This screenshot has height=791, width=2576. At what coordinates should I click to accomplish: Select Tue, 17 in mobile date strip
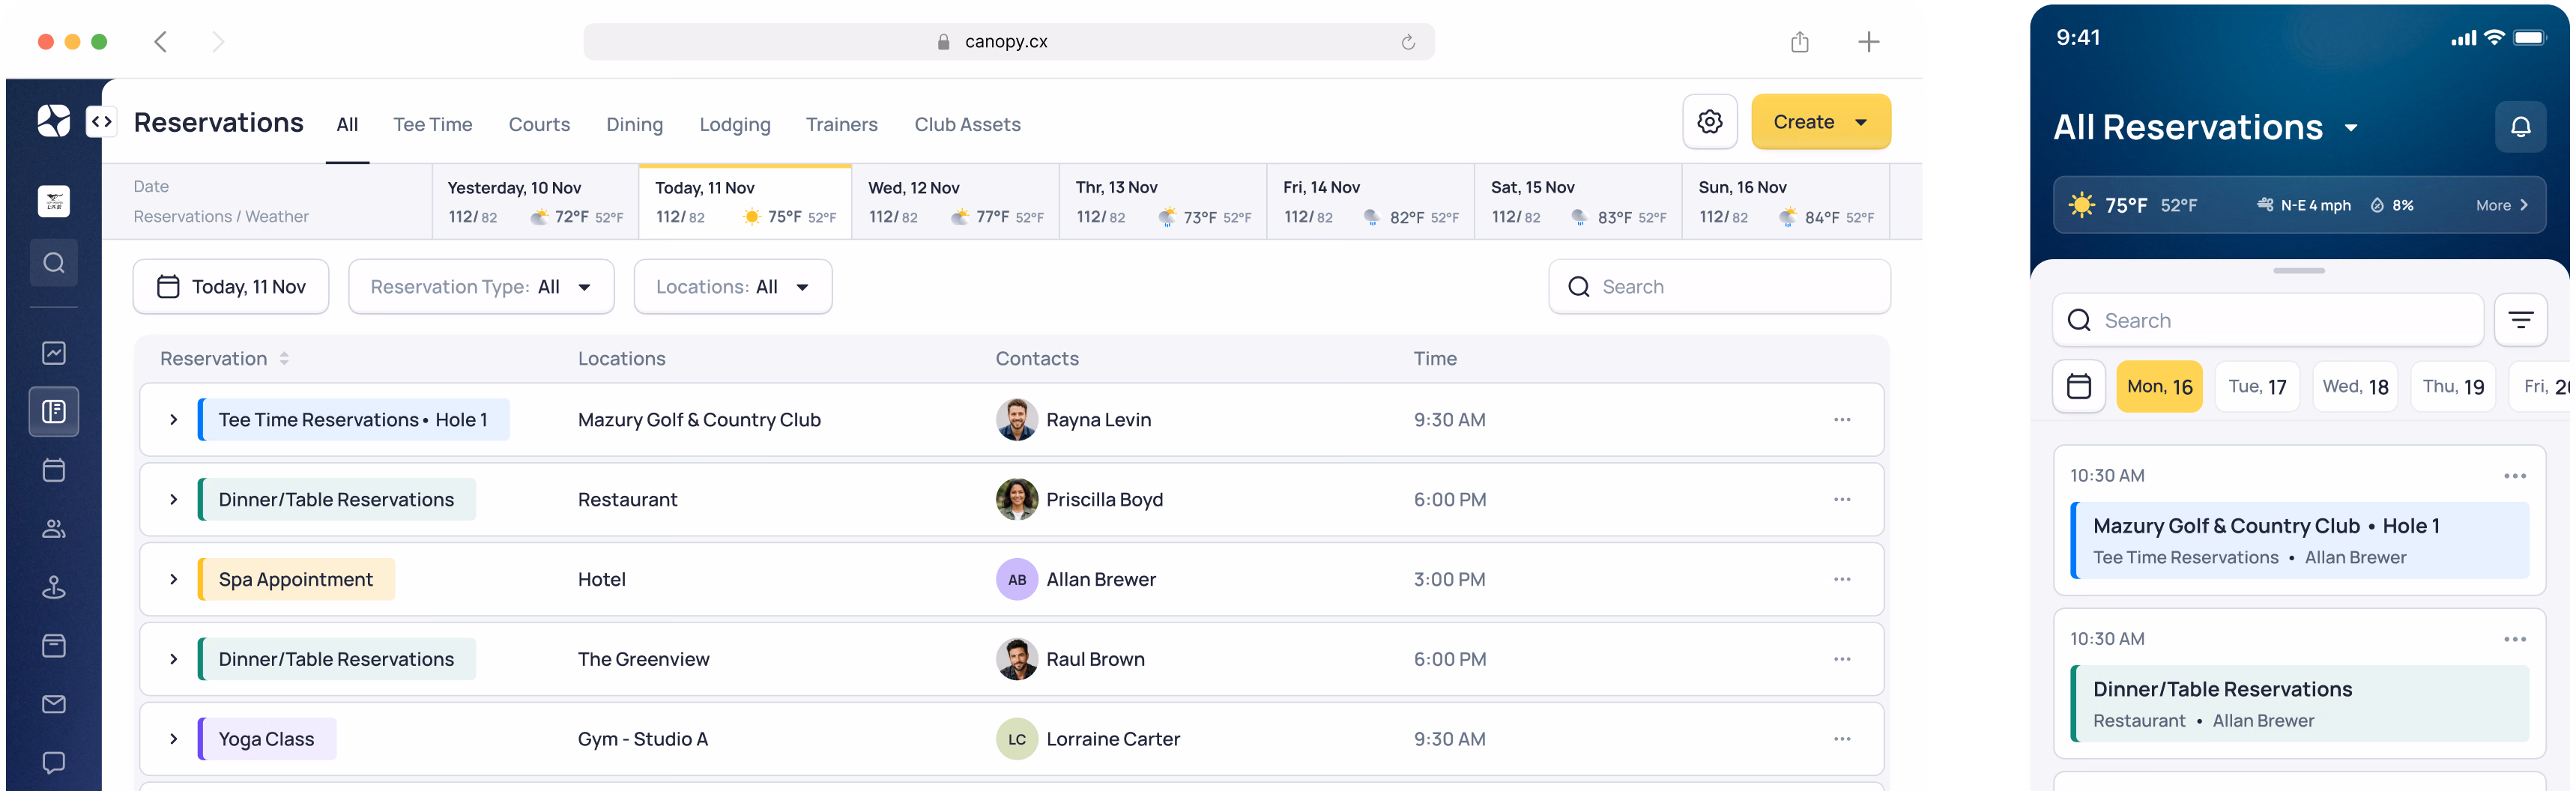(2257, 386)
